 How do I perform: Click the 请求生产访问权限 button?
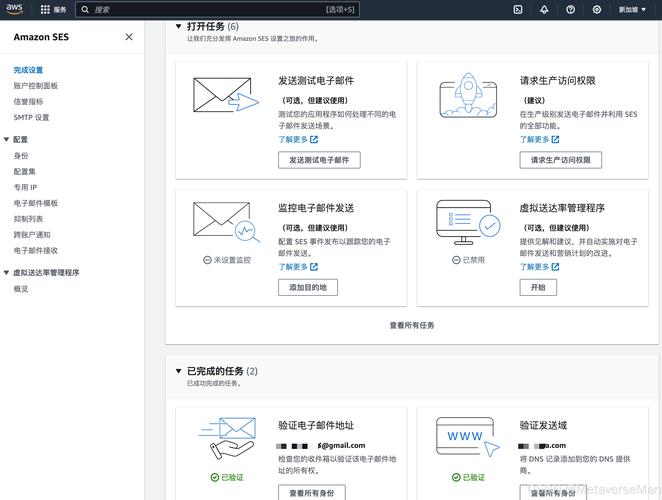pos(561,160)
